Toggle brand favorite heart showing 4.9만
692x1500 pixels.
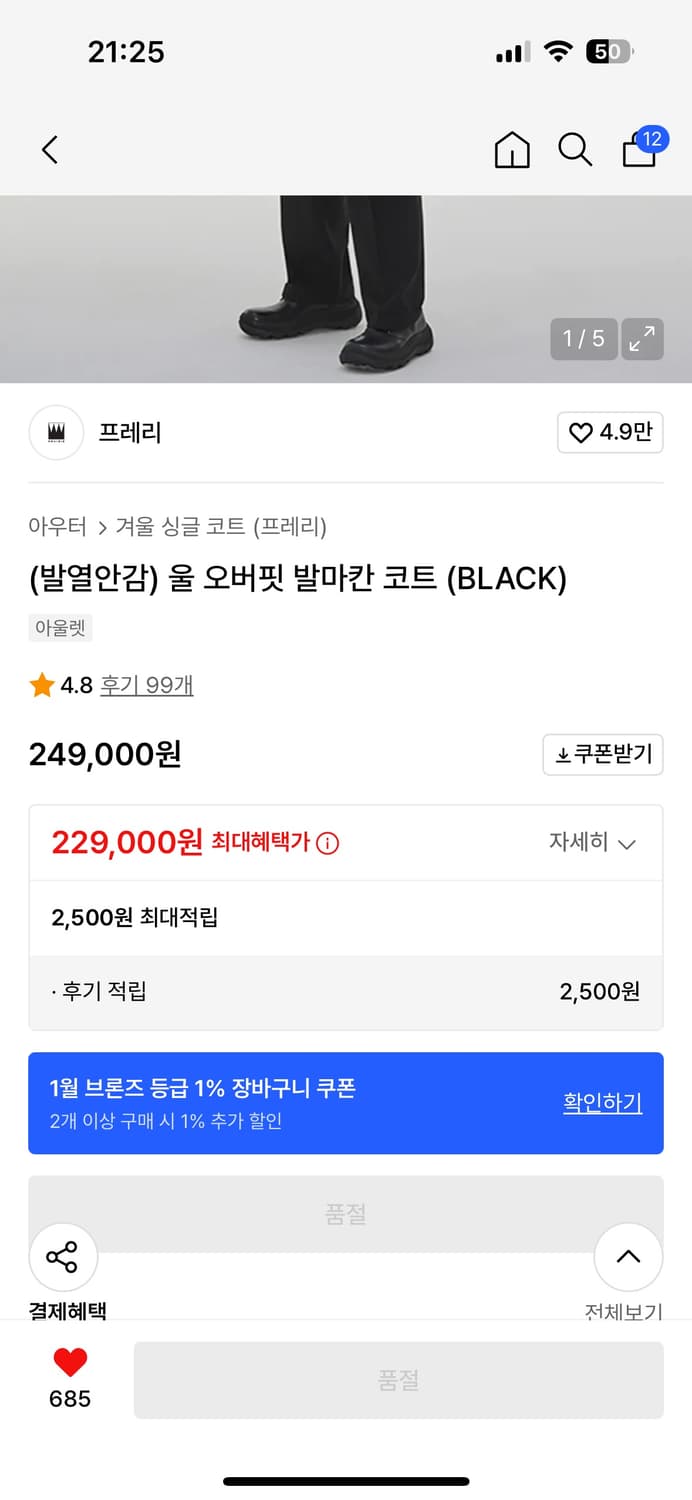pyautogui.click(x=609, y=432)
